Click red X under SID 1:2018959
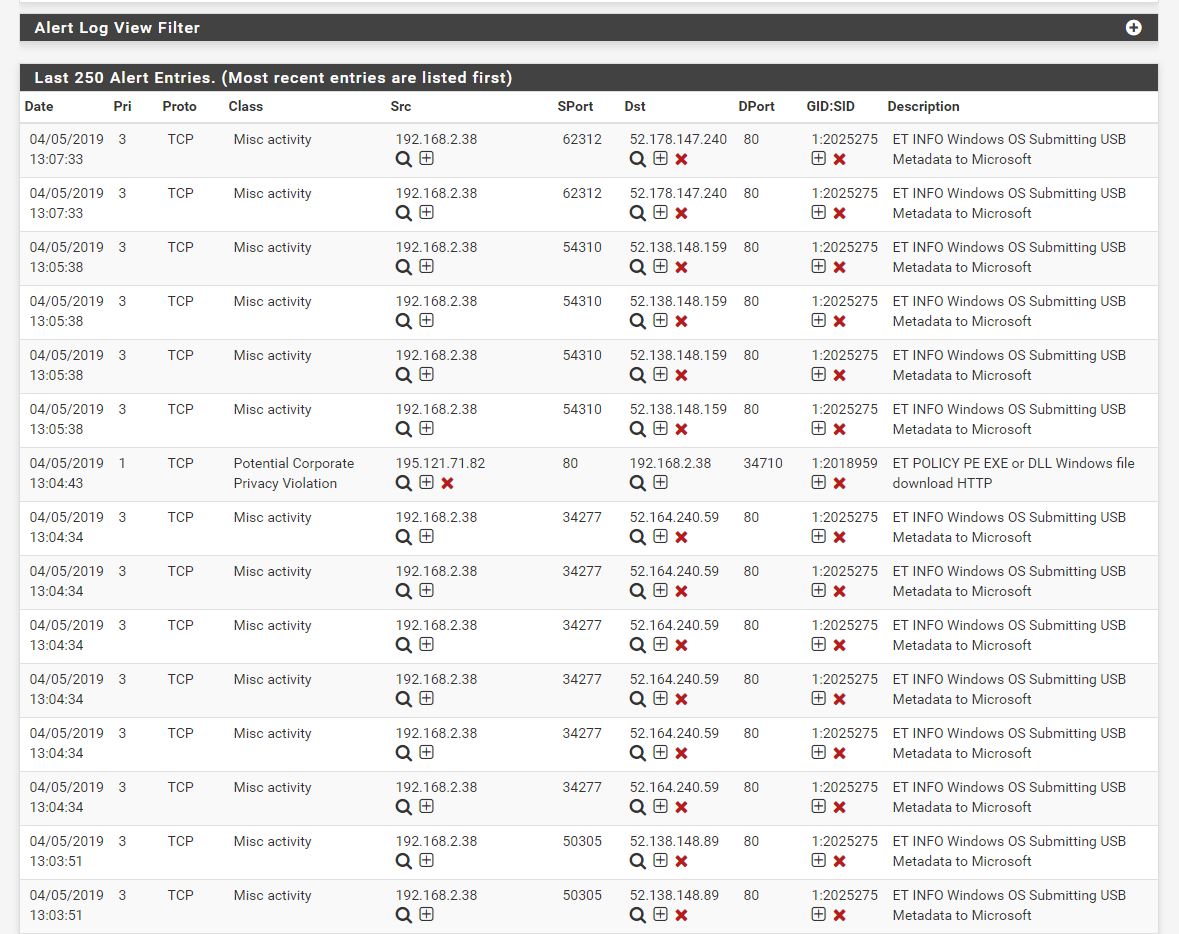The image size is (1179, 934). [840, 483]
